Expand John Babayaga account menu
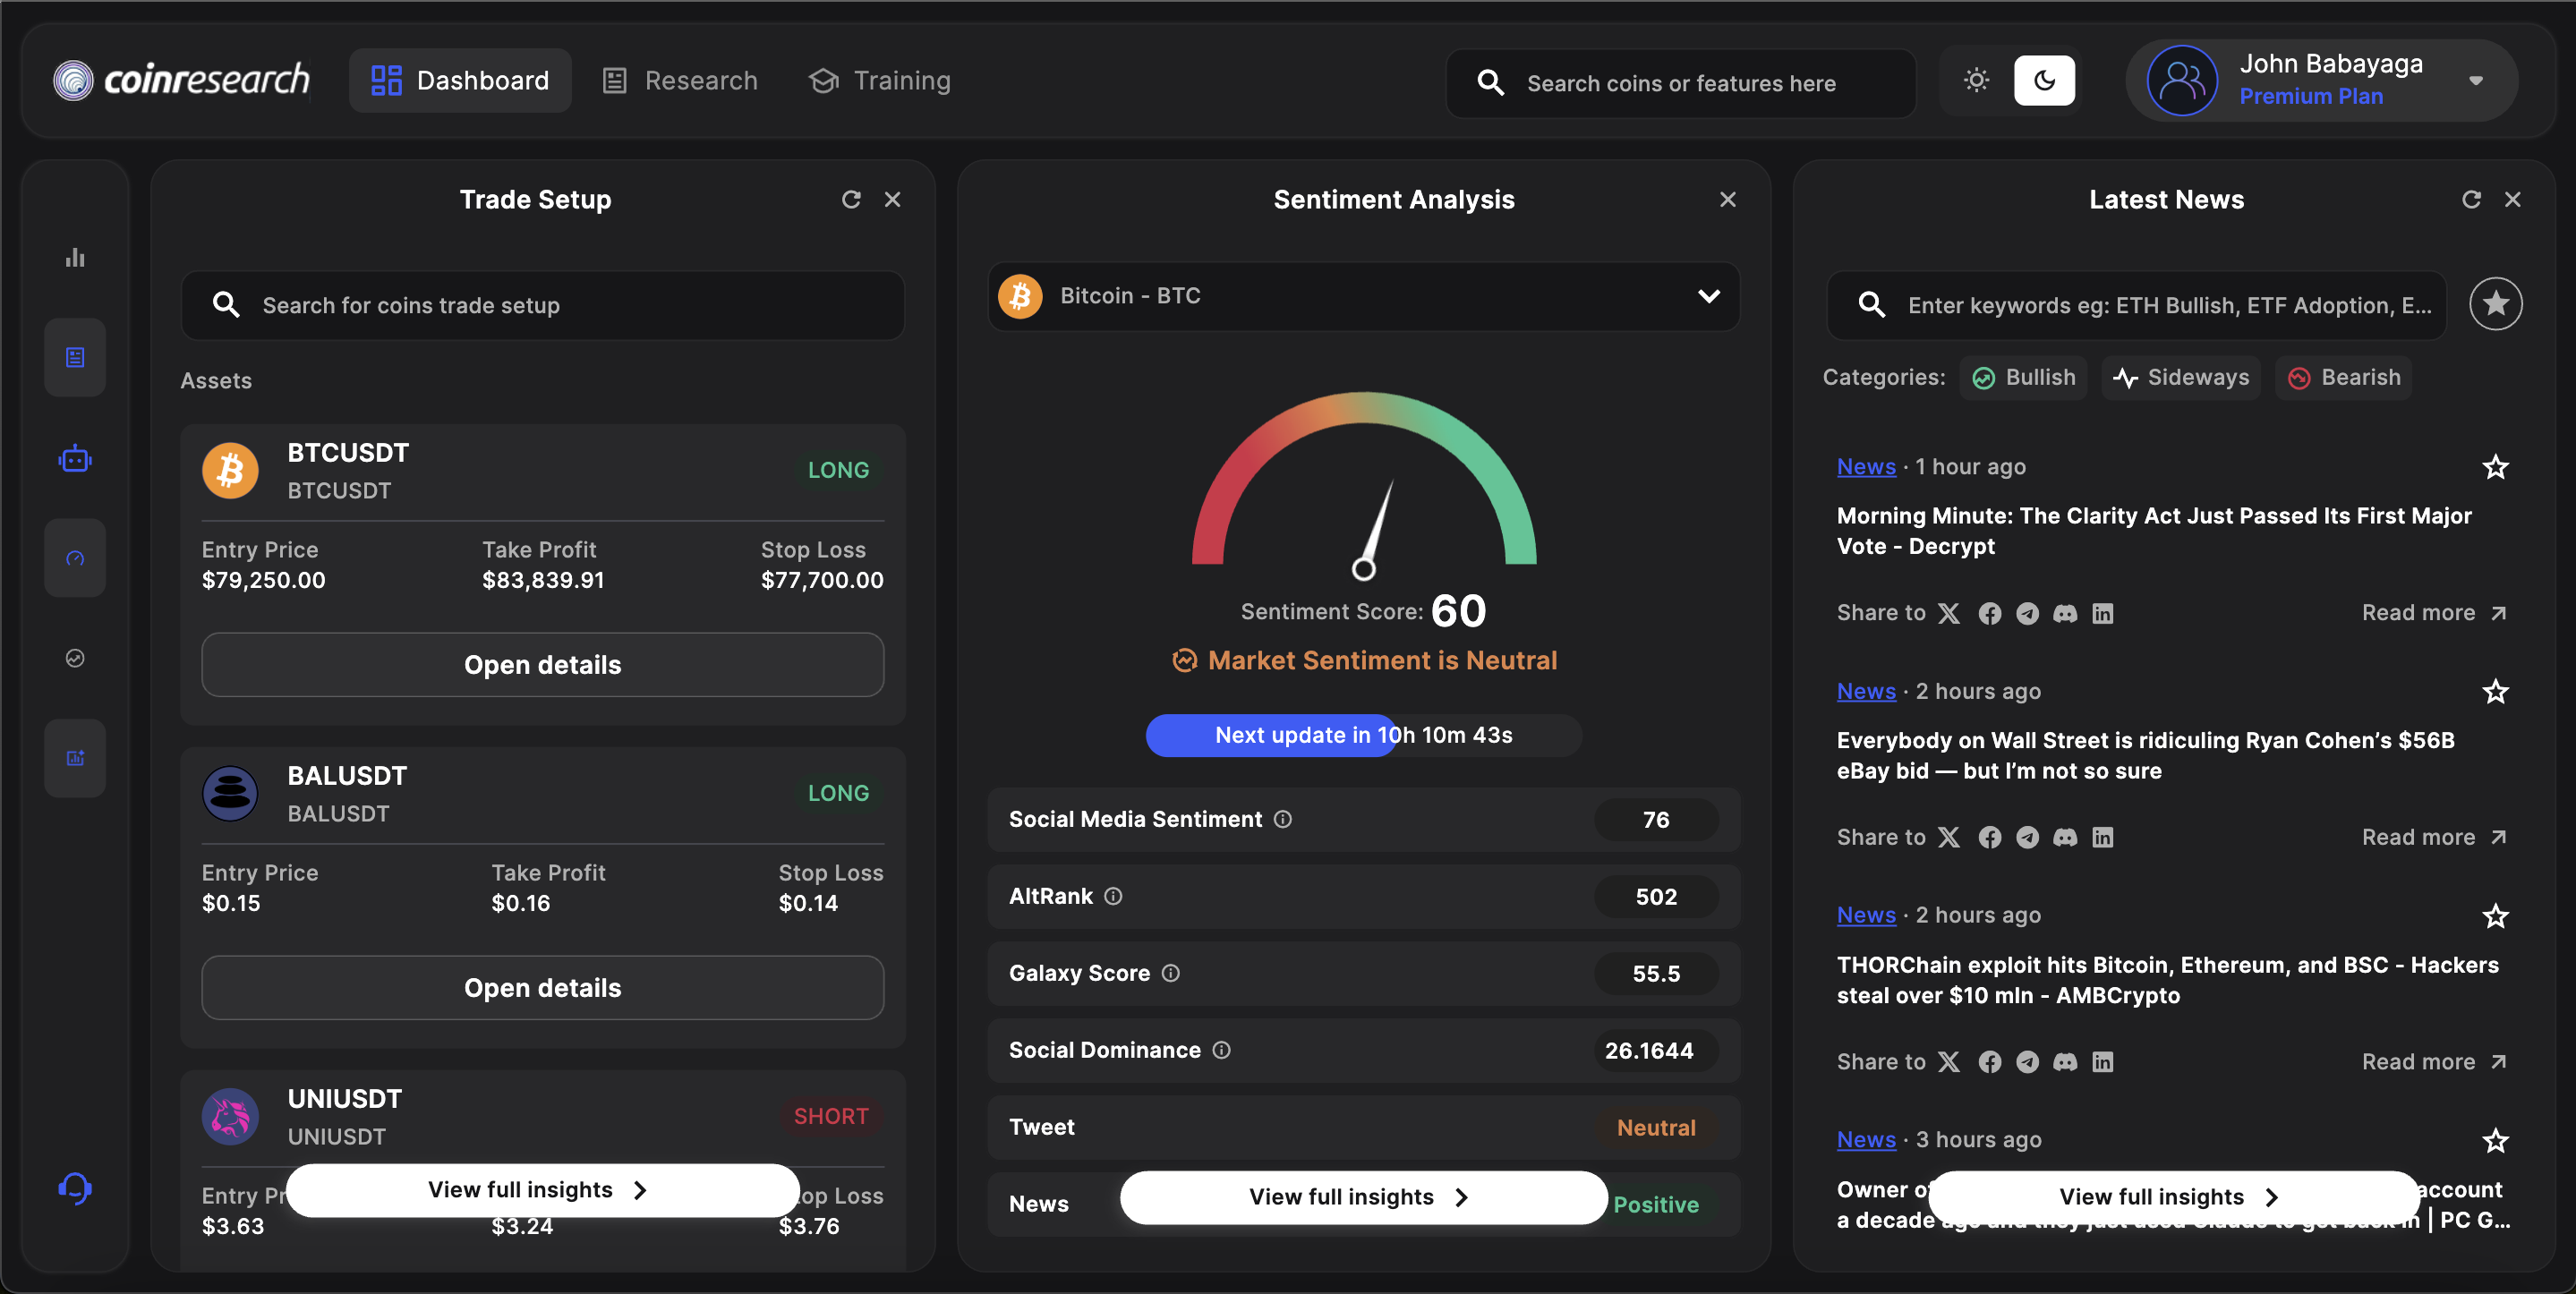 [2476, 81]
